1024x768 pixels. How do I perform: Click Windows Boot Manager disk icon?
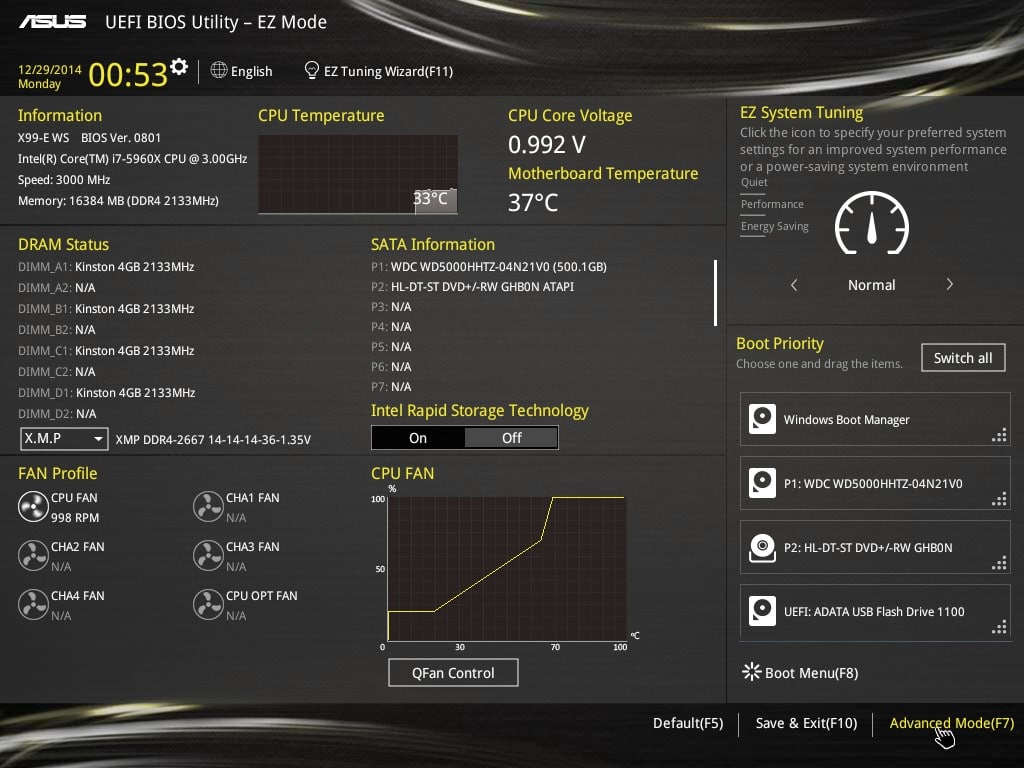click(762, 419)
